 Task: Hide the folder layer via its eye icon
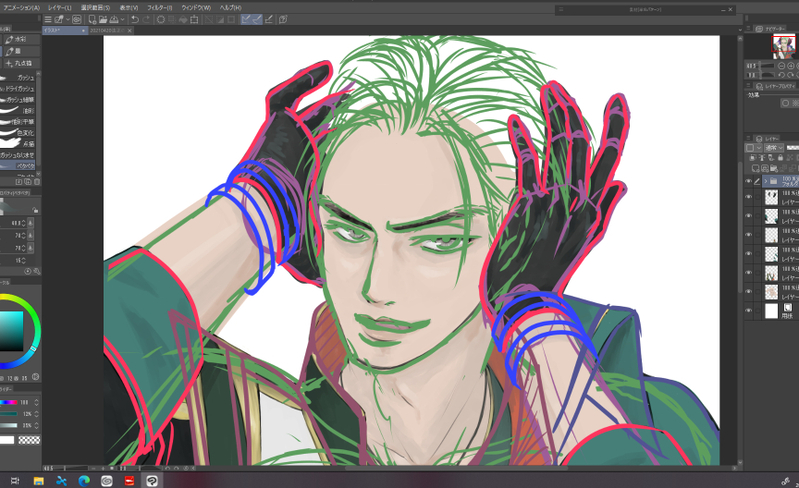tap(749, 181)
